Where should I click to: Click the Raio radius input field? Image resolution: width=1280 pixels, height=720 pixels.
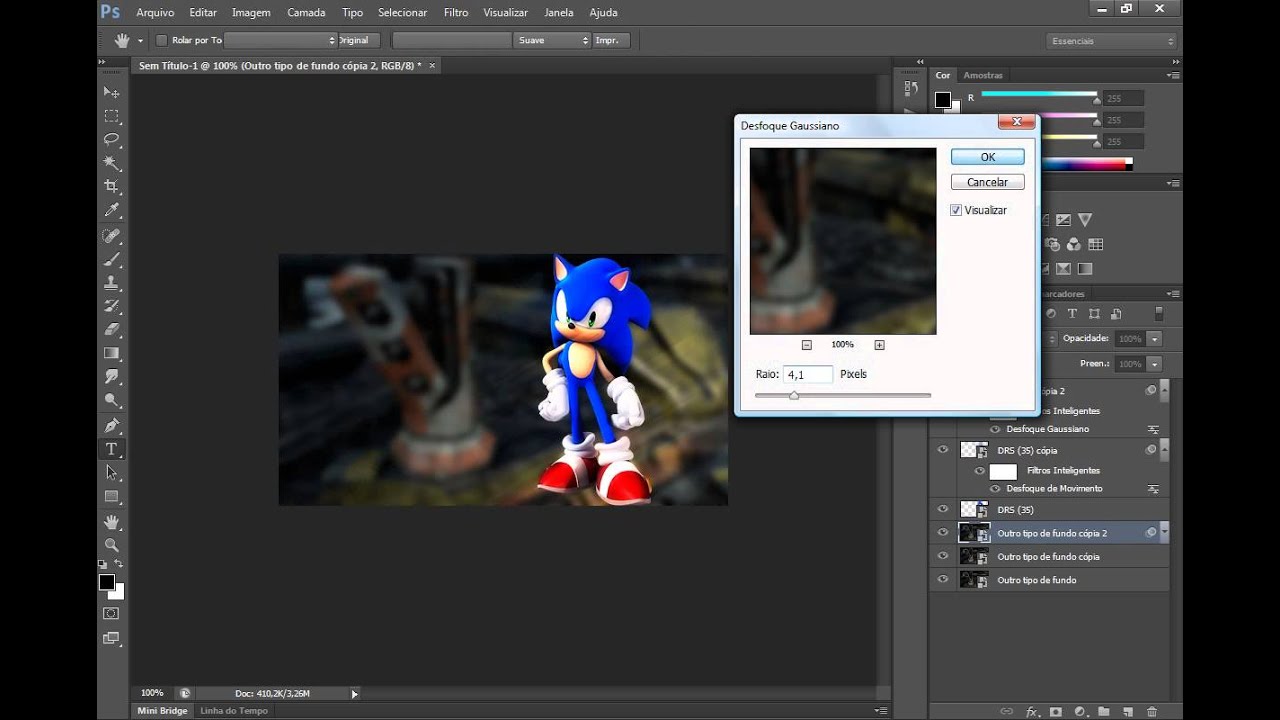(807, 374)
